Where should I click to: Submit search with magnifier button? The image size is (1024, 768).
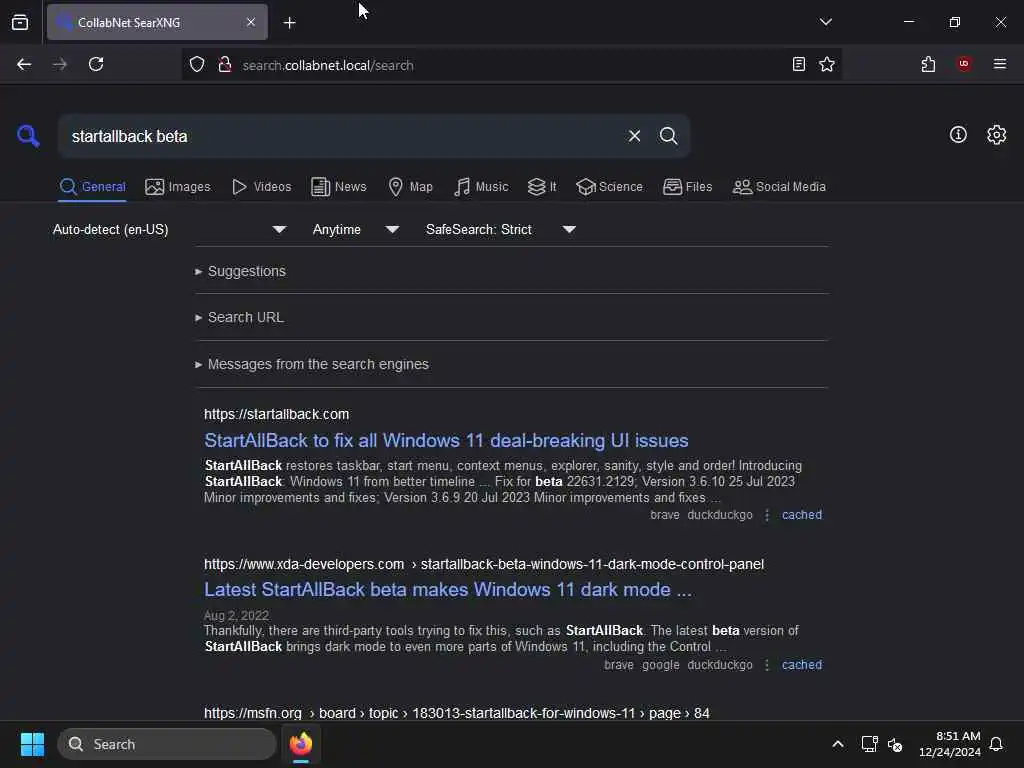668,136
